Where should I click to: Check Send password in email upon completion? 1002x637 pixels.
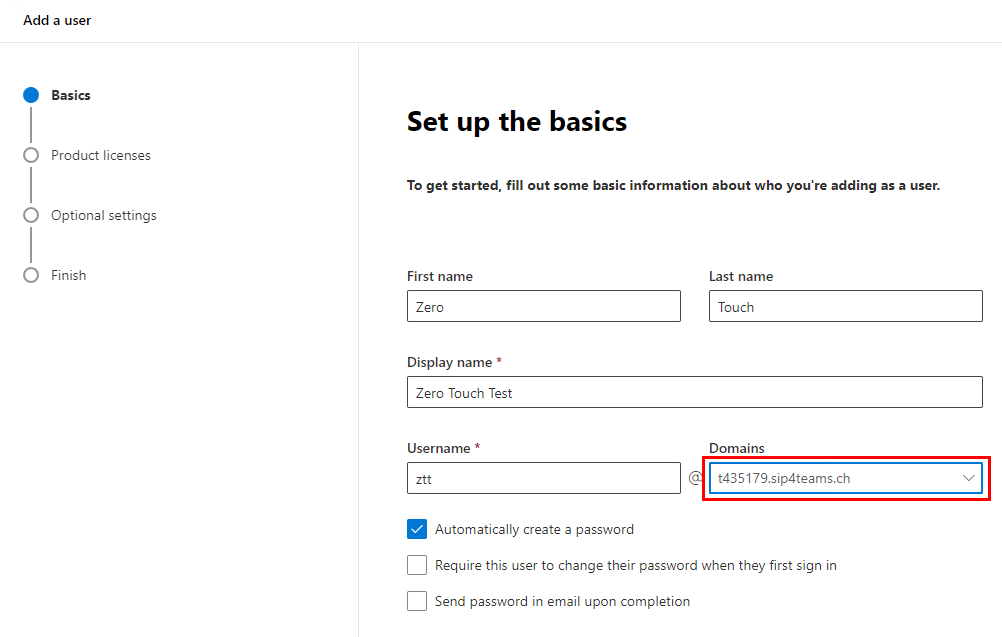pos(417,601)
